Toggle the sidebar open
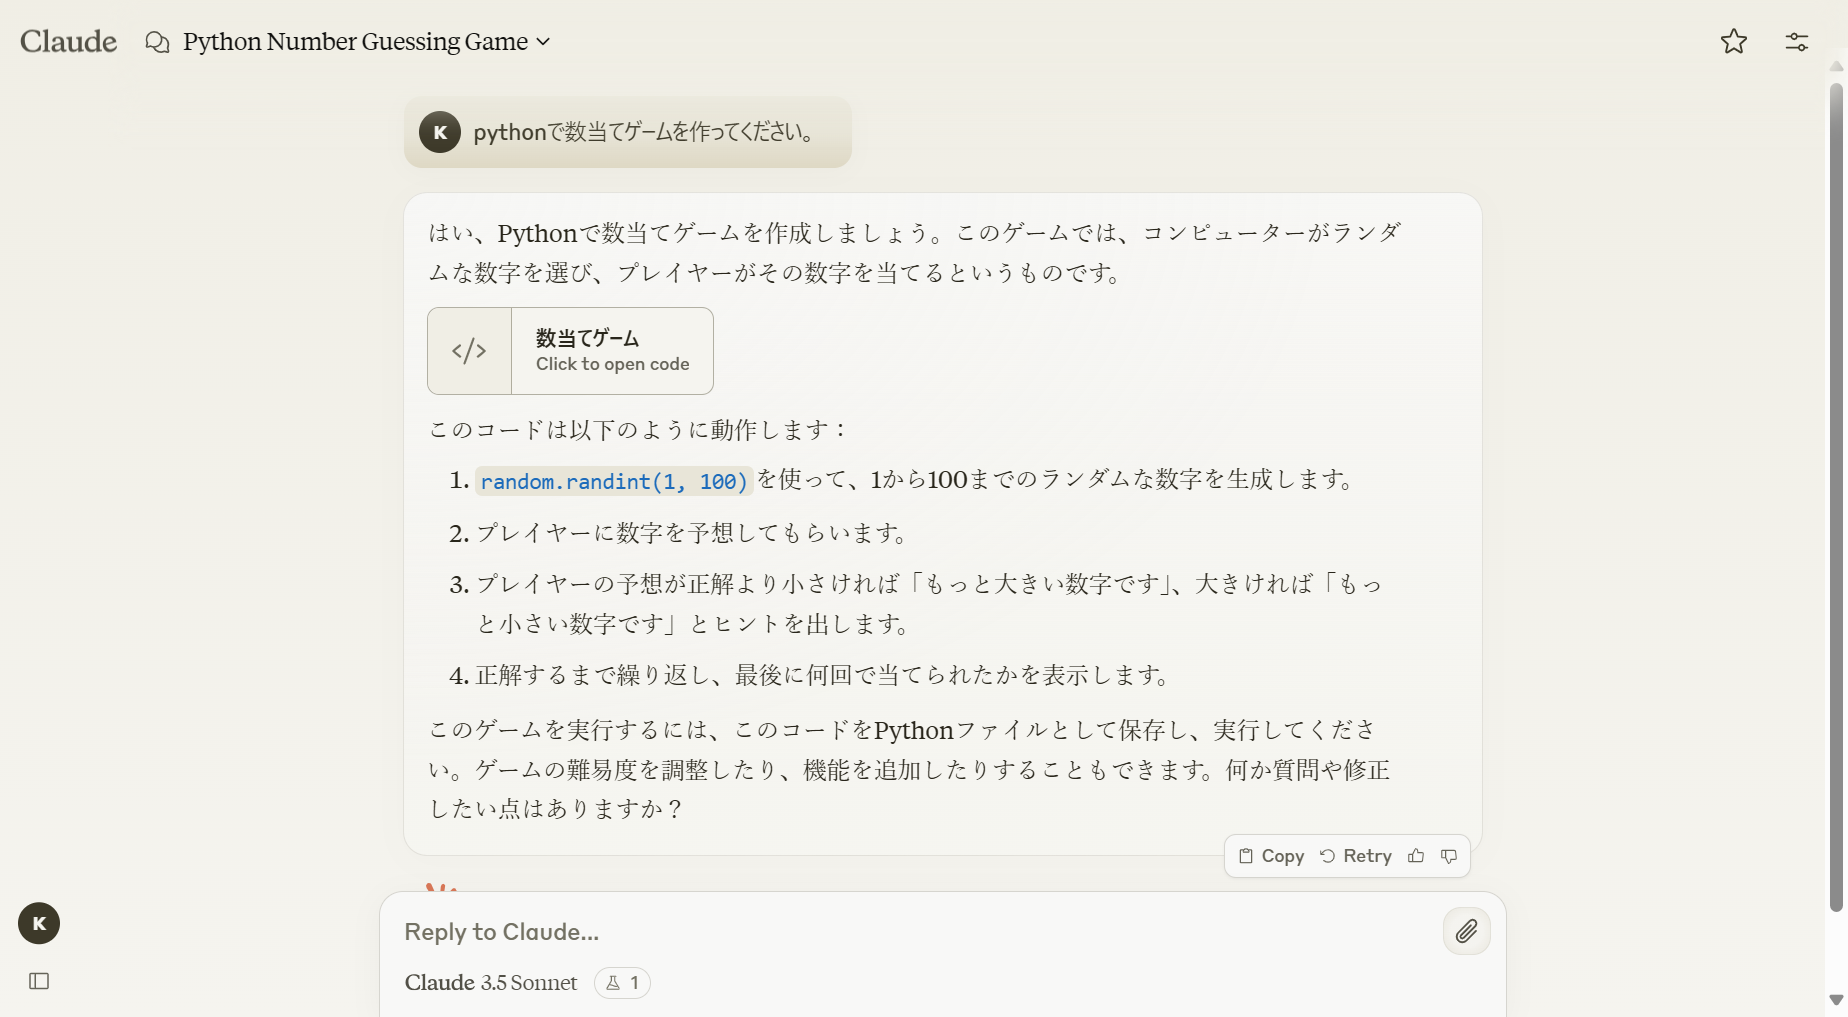Viewport: 1848px width, 1017px height. click(x=38, y=982)
